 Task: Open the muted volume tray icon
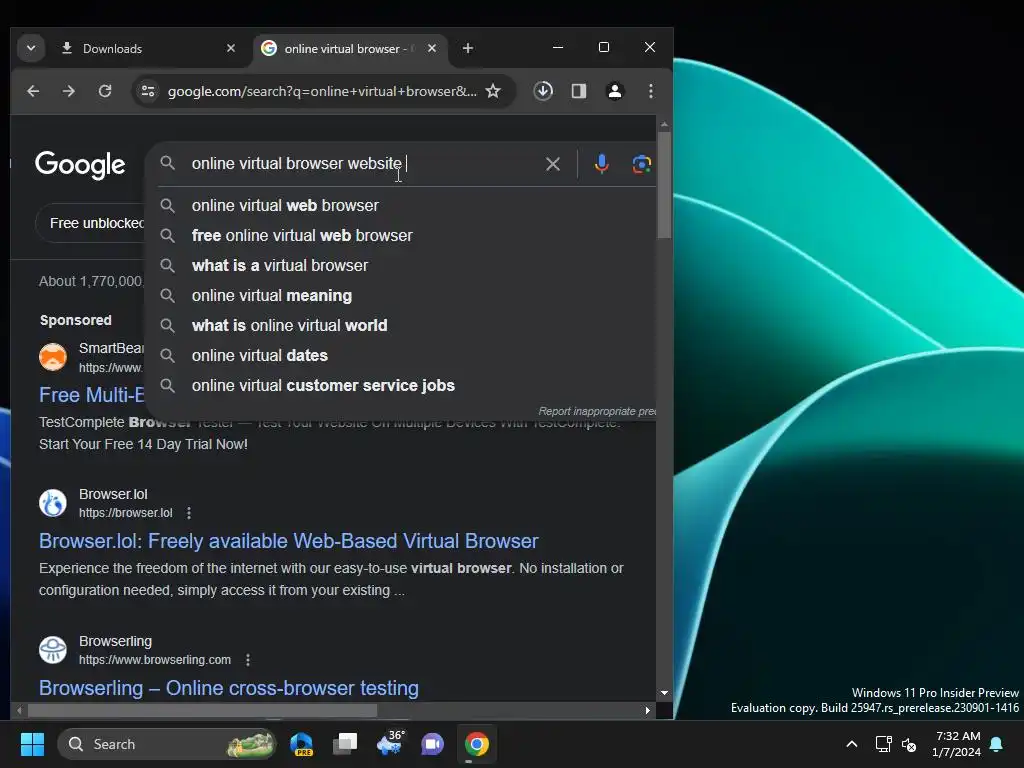909,744
